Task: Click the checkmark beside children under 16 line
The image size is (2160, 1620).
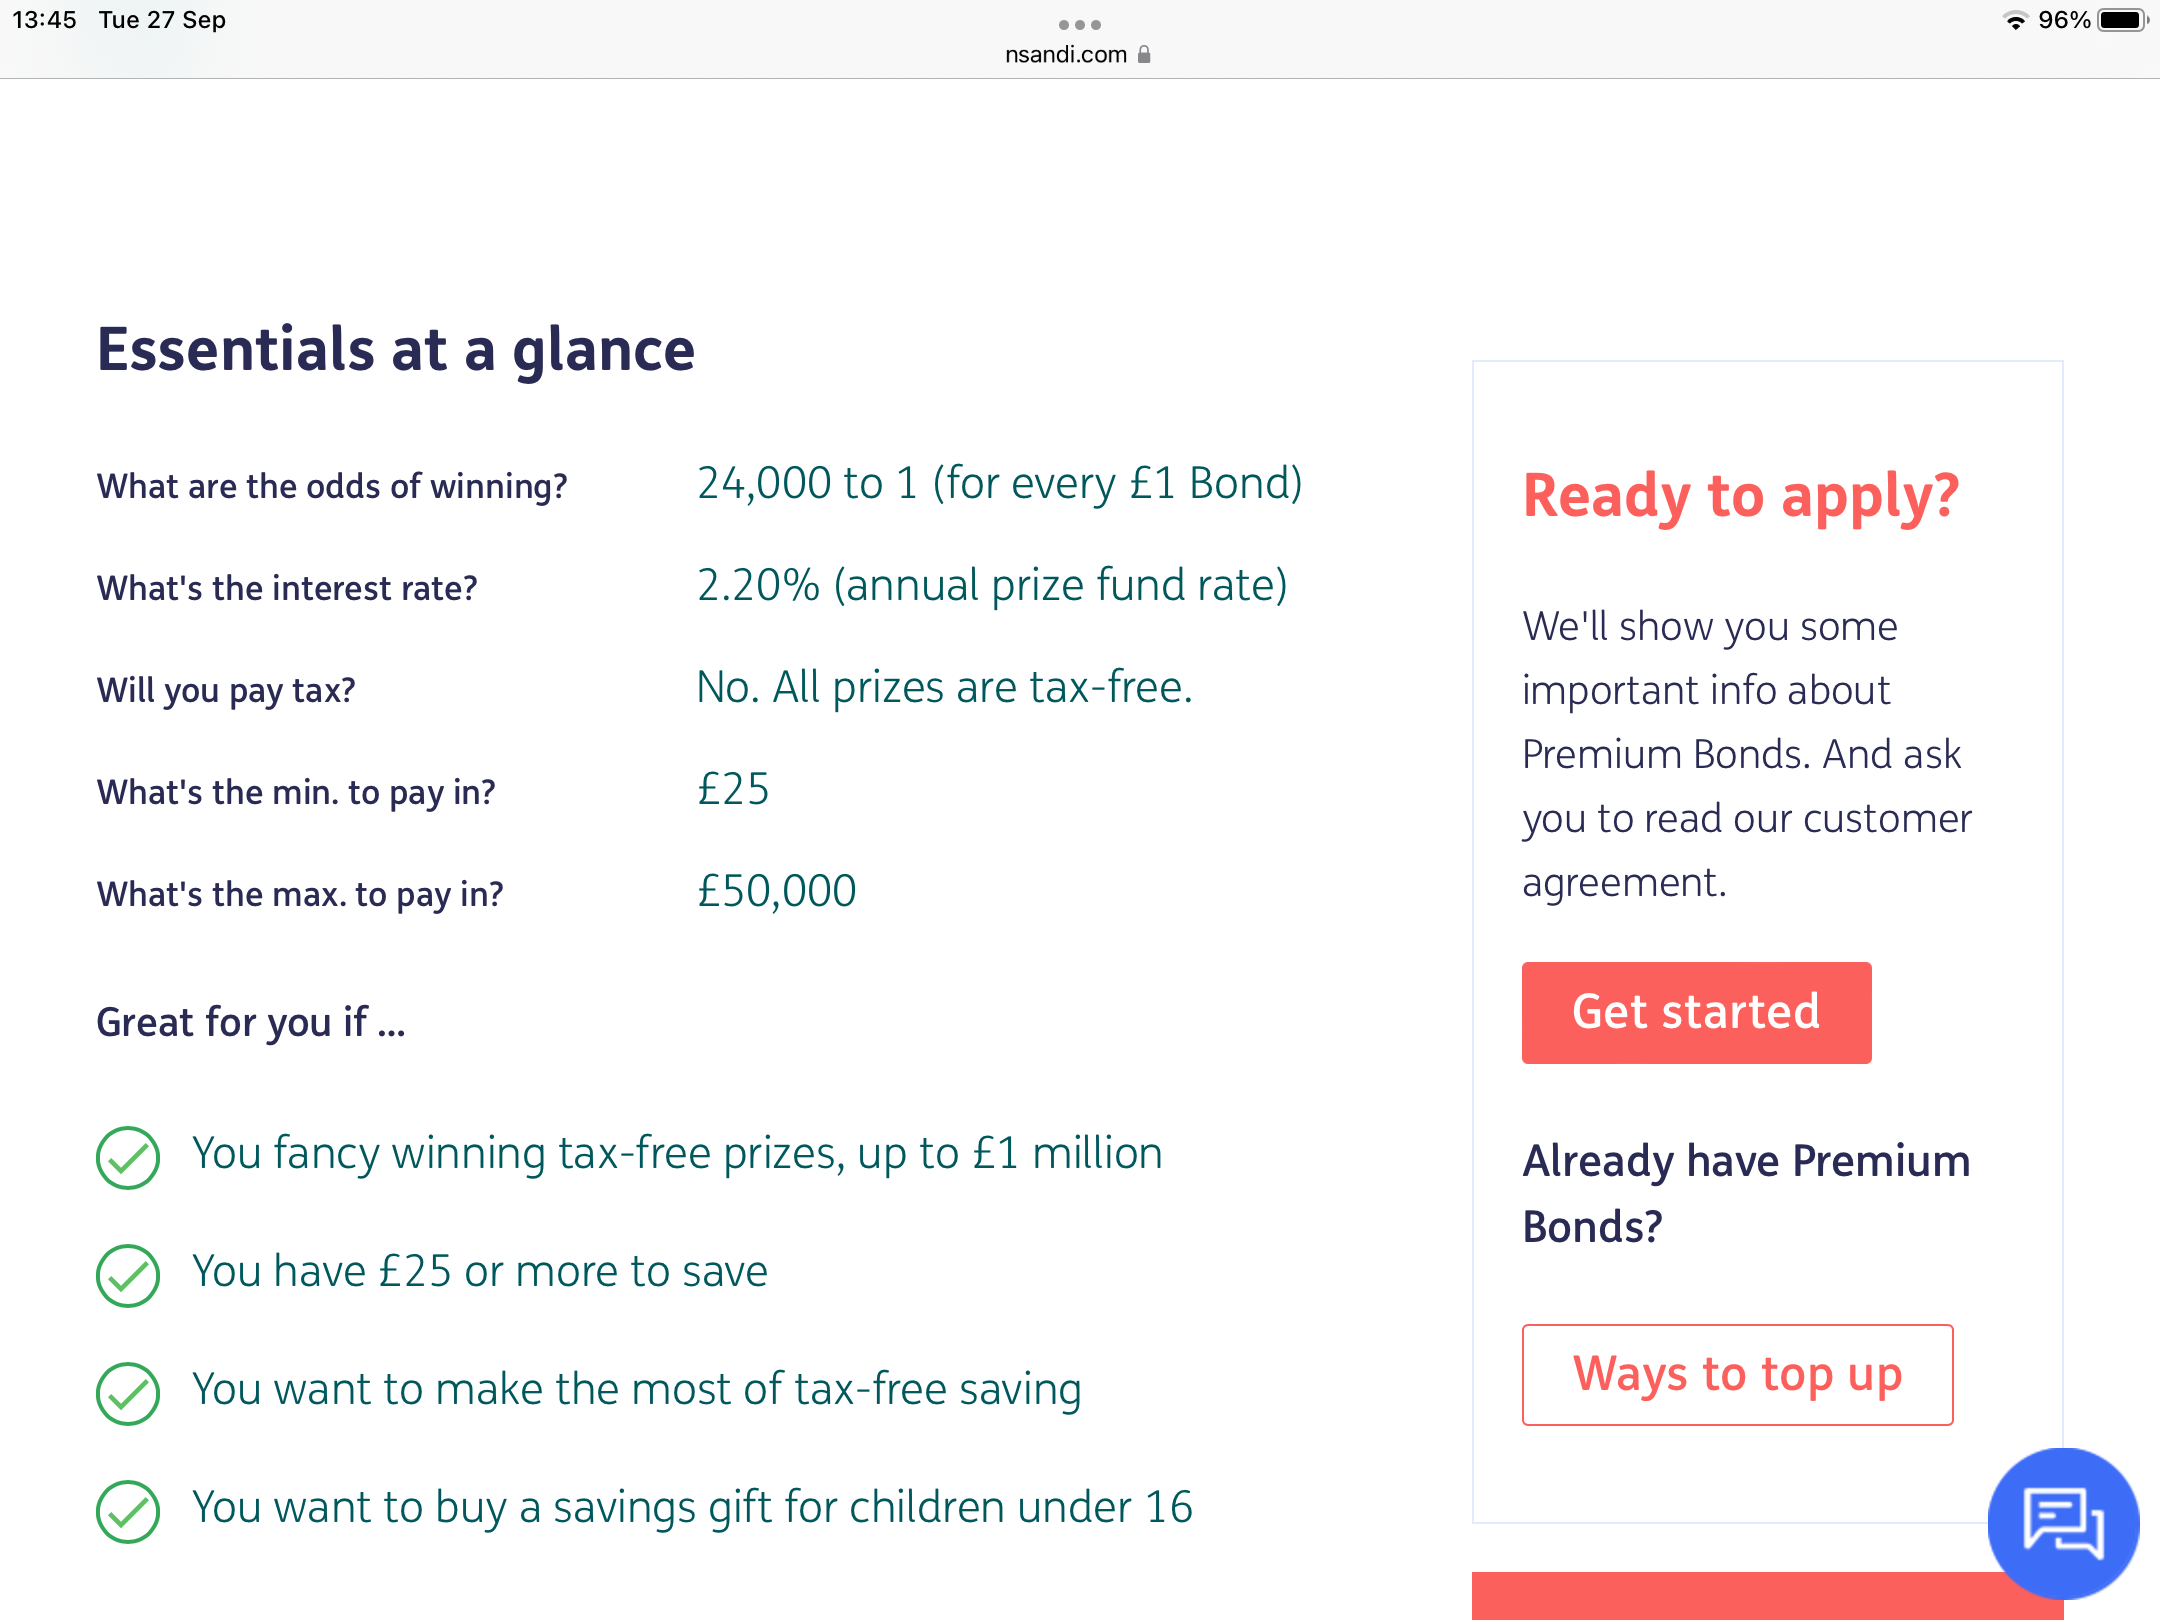Action: [128, 1511]
